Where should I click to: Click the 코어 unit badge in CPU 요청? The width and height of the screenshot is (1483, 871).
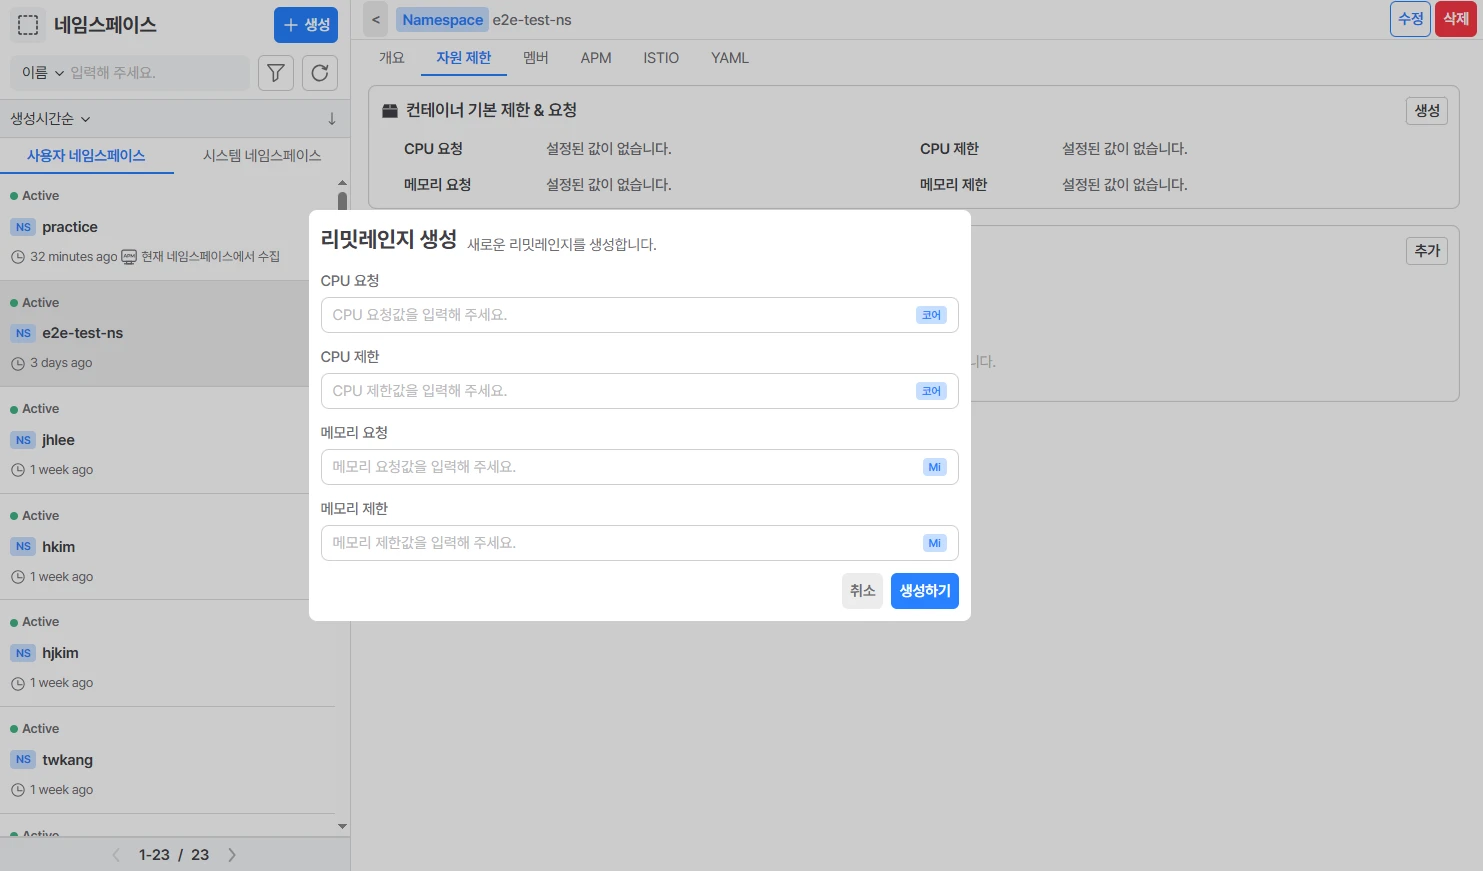tap(932, 315)
